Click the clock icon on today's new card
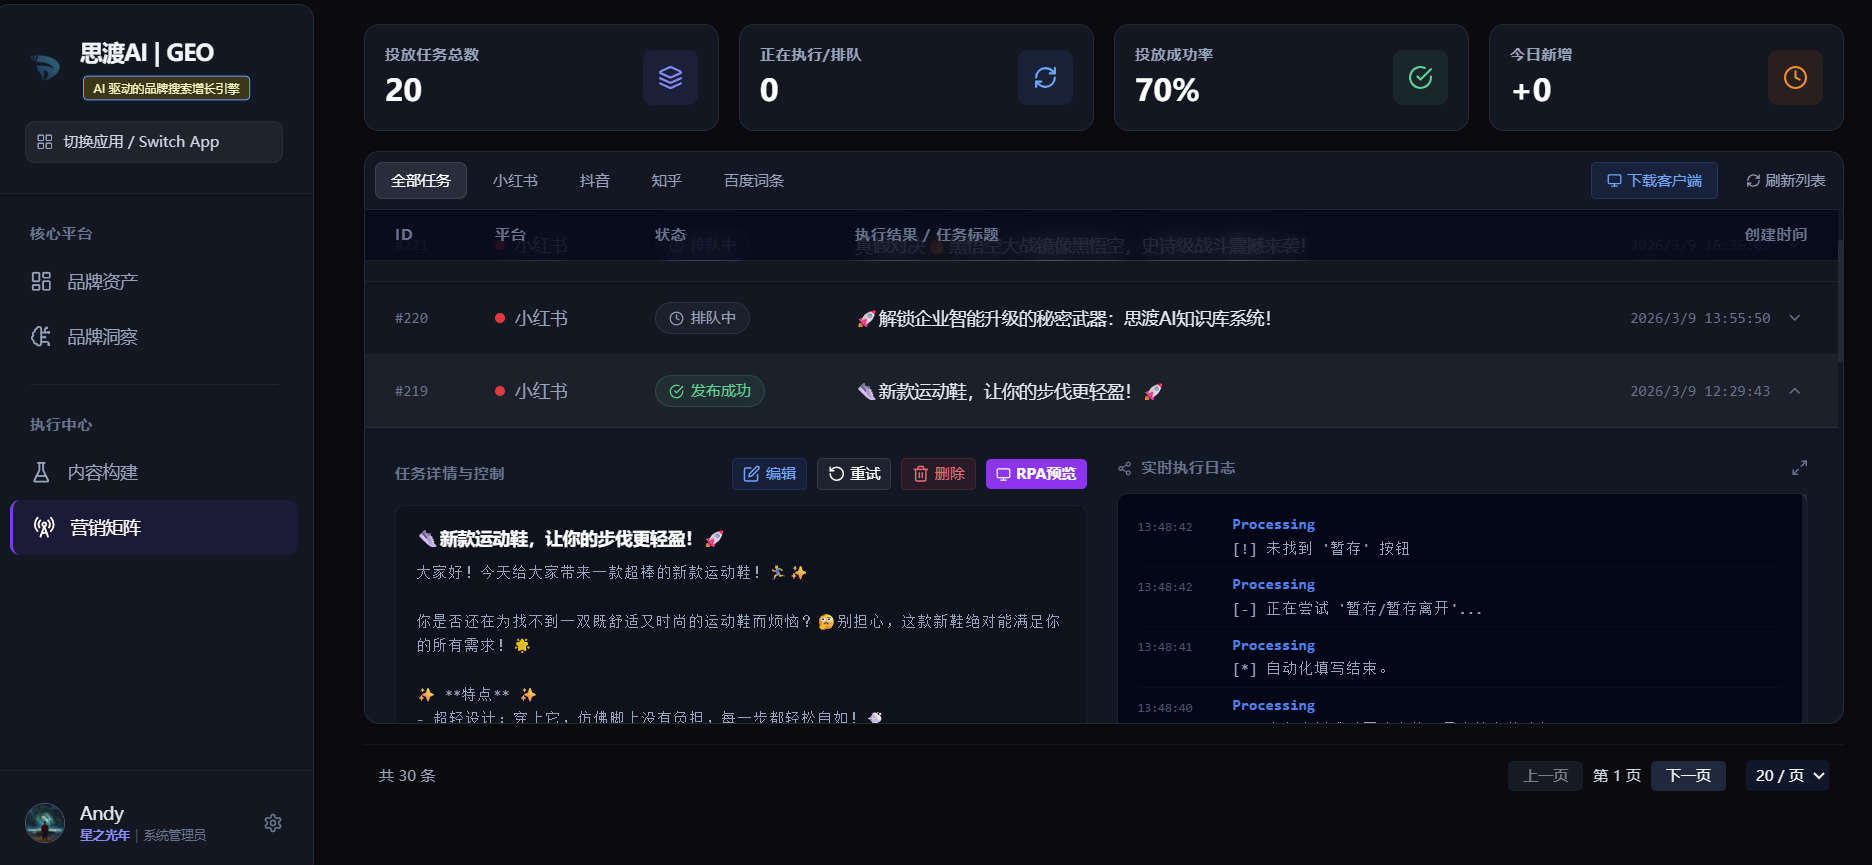The image size is (1872, 865). click(1795, 78)
